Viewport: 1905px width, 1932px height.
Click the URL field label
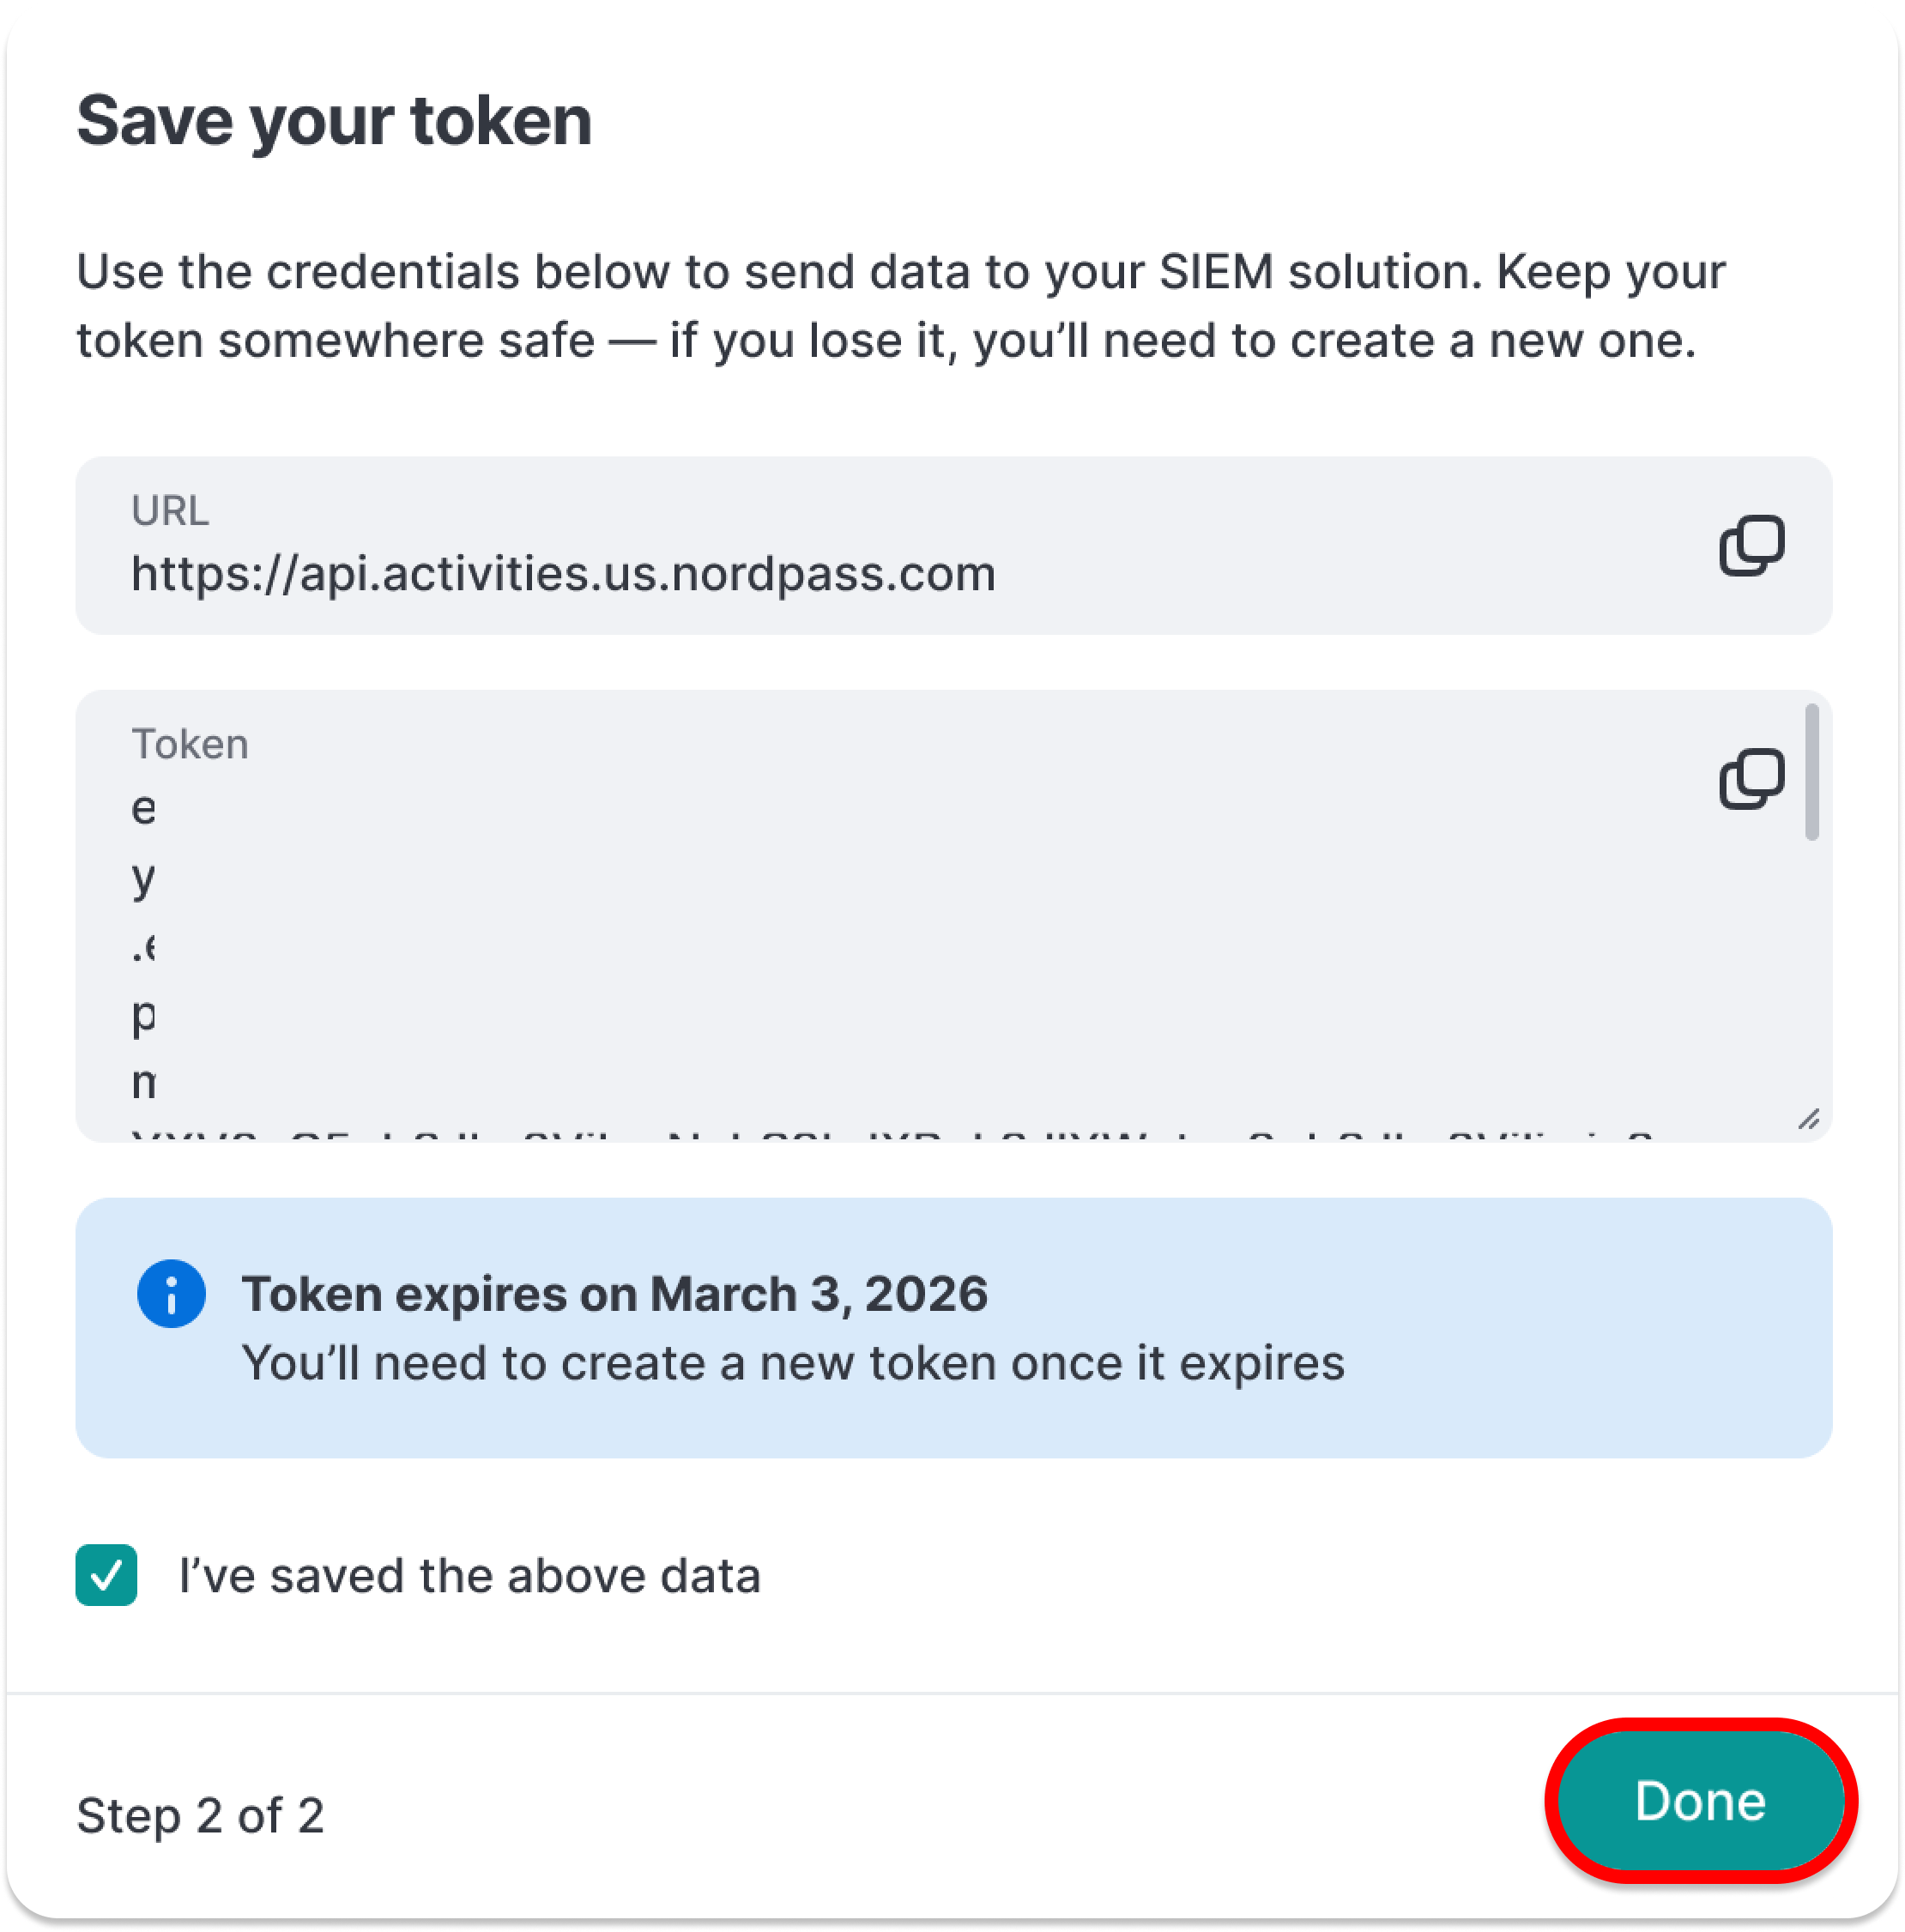coord(170,511)
